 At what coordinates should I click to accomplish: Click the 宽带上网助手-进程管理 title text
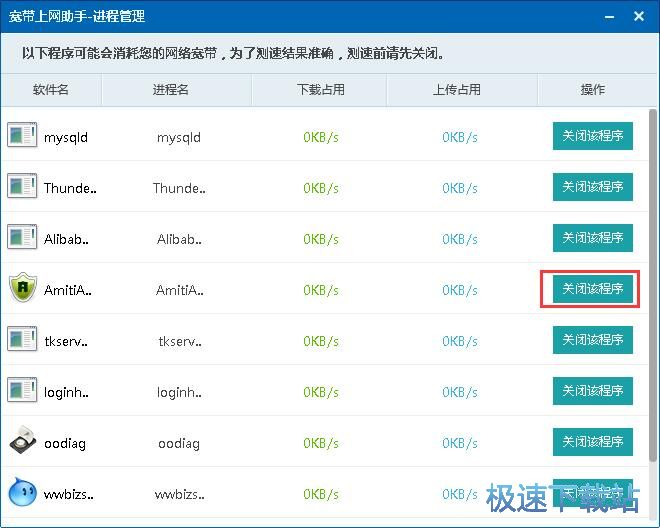click(77, 16)
